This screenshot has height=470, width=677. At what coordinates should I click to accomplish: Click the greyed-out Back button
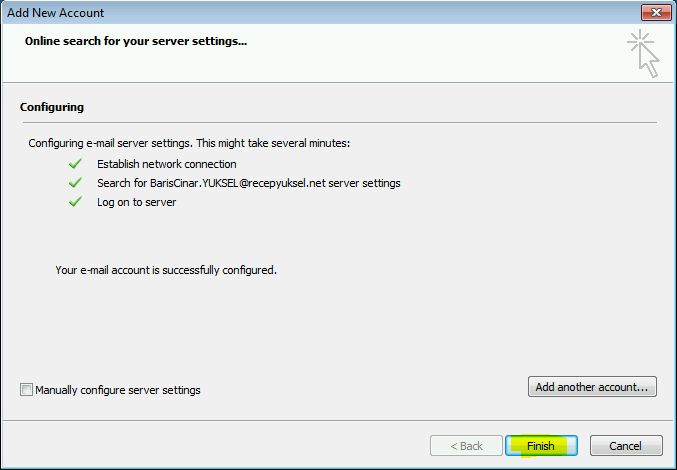pos(466,445)
